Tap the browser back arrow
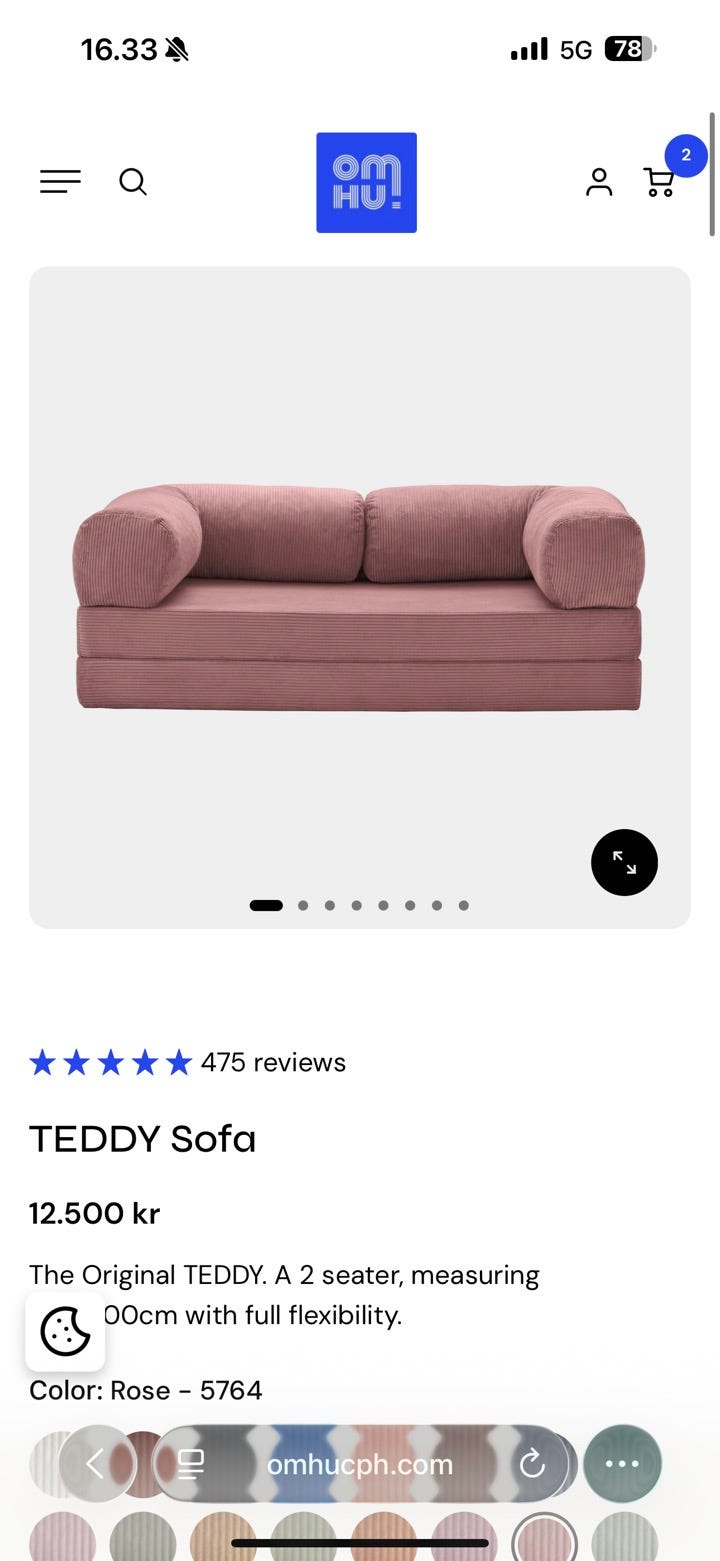 (x=96, y=1465)
